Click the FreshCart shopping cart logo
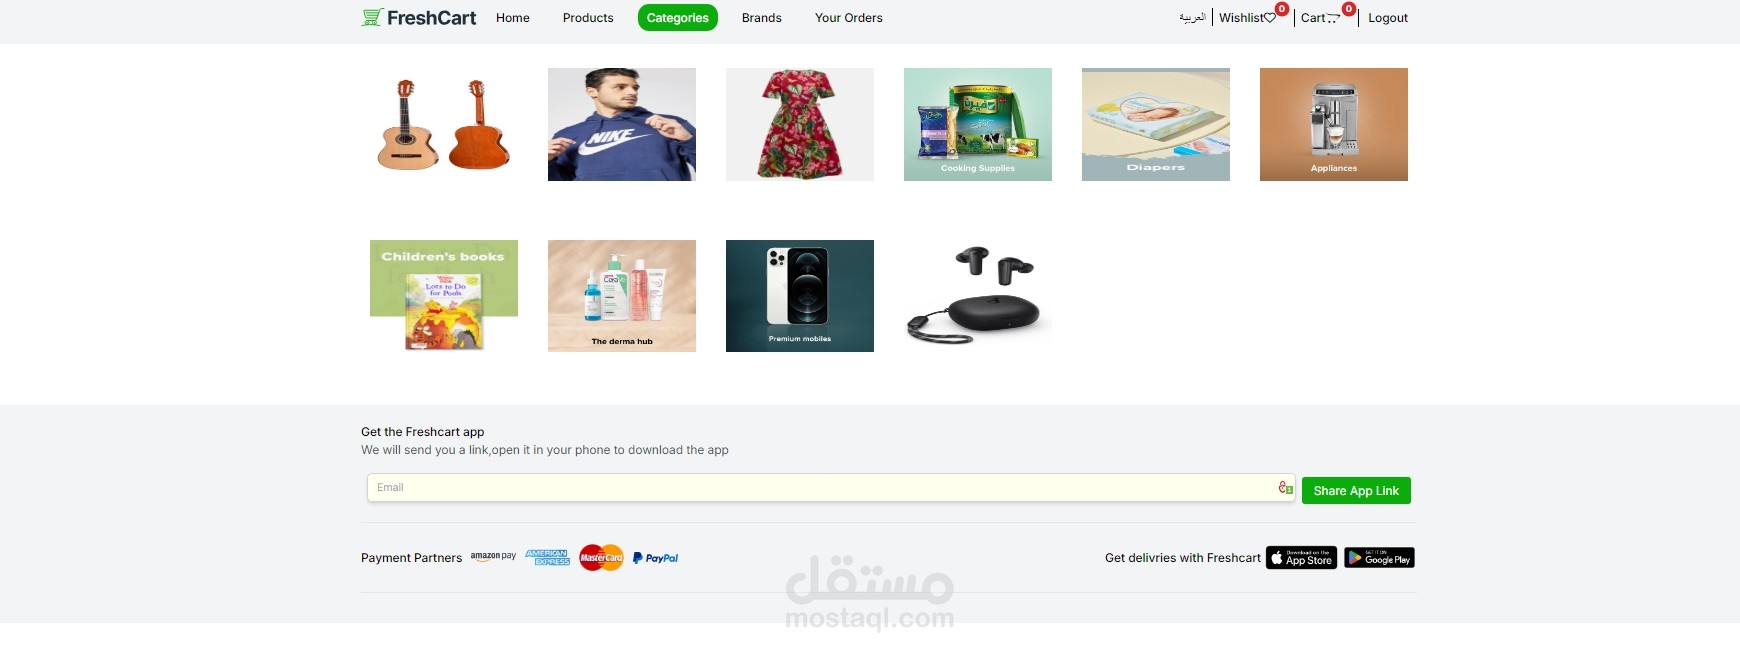This screenshot has height=646, width=1740. pos(372,17)
